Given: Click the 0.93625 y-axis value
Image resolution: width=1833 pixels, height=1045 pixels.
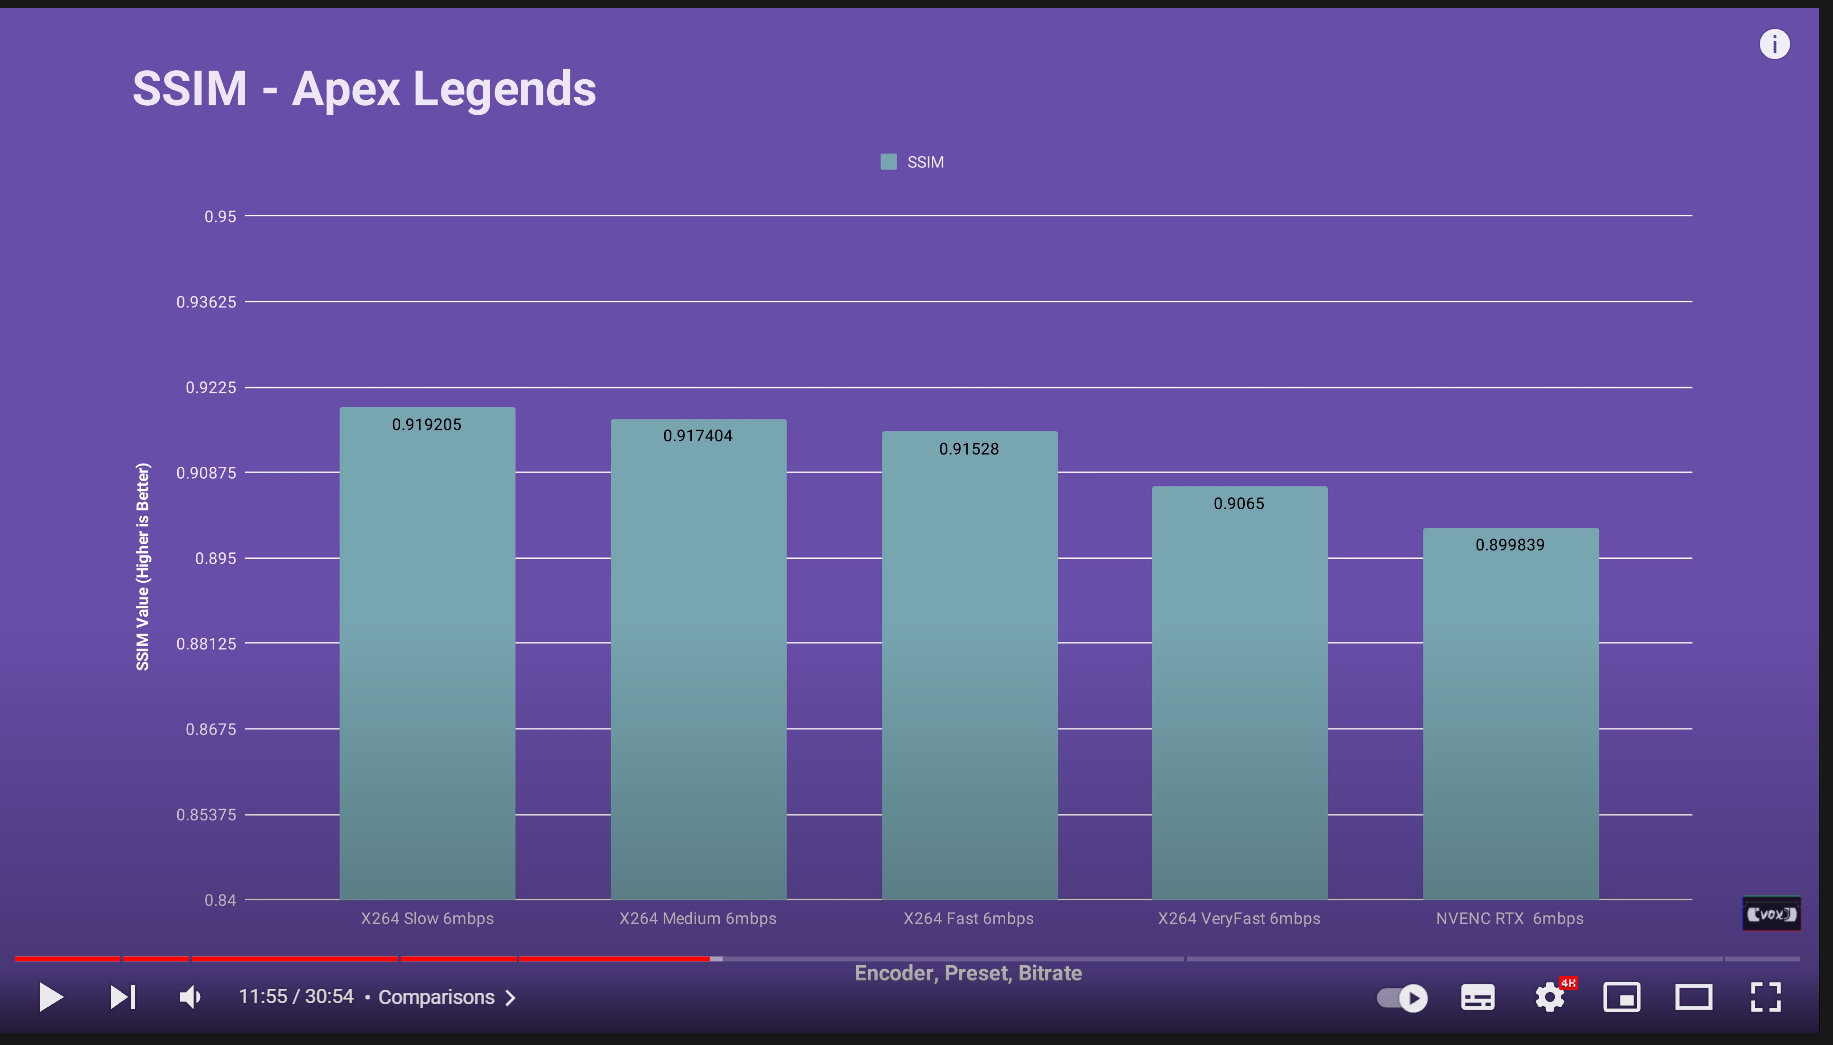Looking at the screenshot, I should 206,302.
